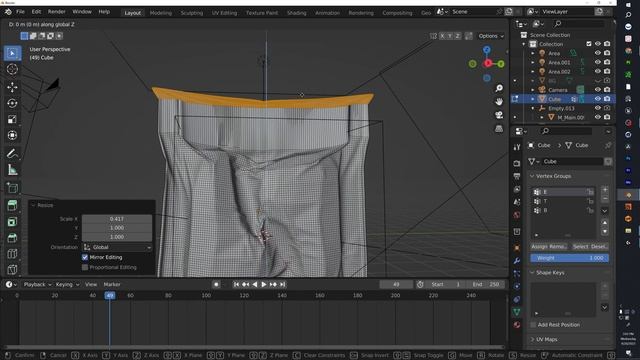The image size is (640, 360).
Task: Select the Loop Cut tool
Action: pos(12,253)
